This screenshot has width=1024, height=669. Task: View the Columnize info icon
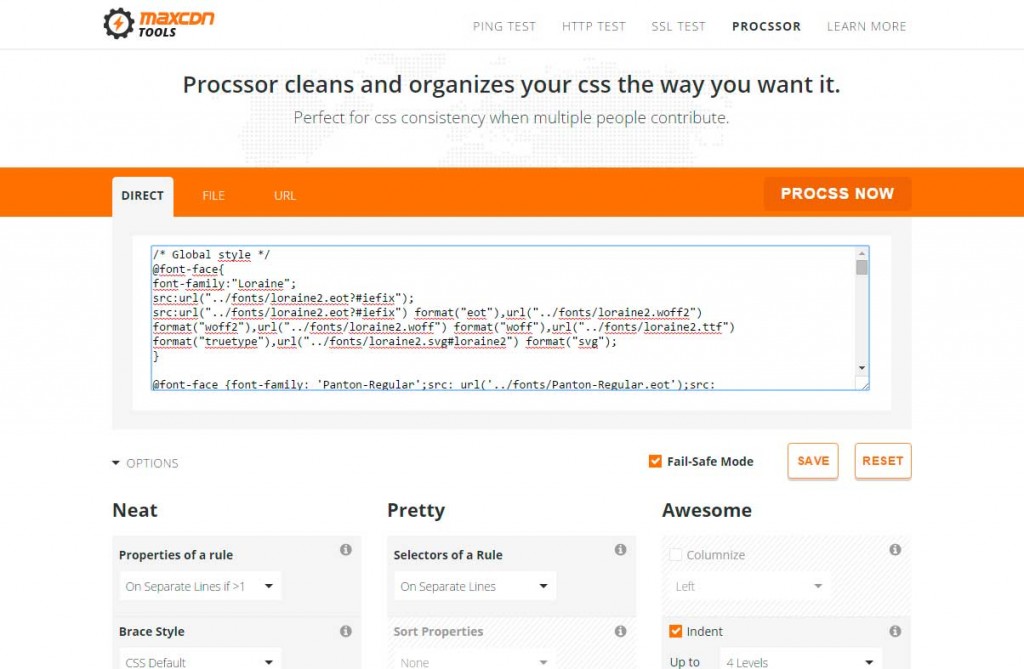click(x=895, y=550)
